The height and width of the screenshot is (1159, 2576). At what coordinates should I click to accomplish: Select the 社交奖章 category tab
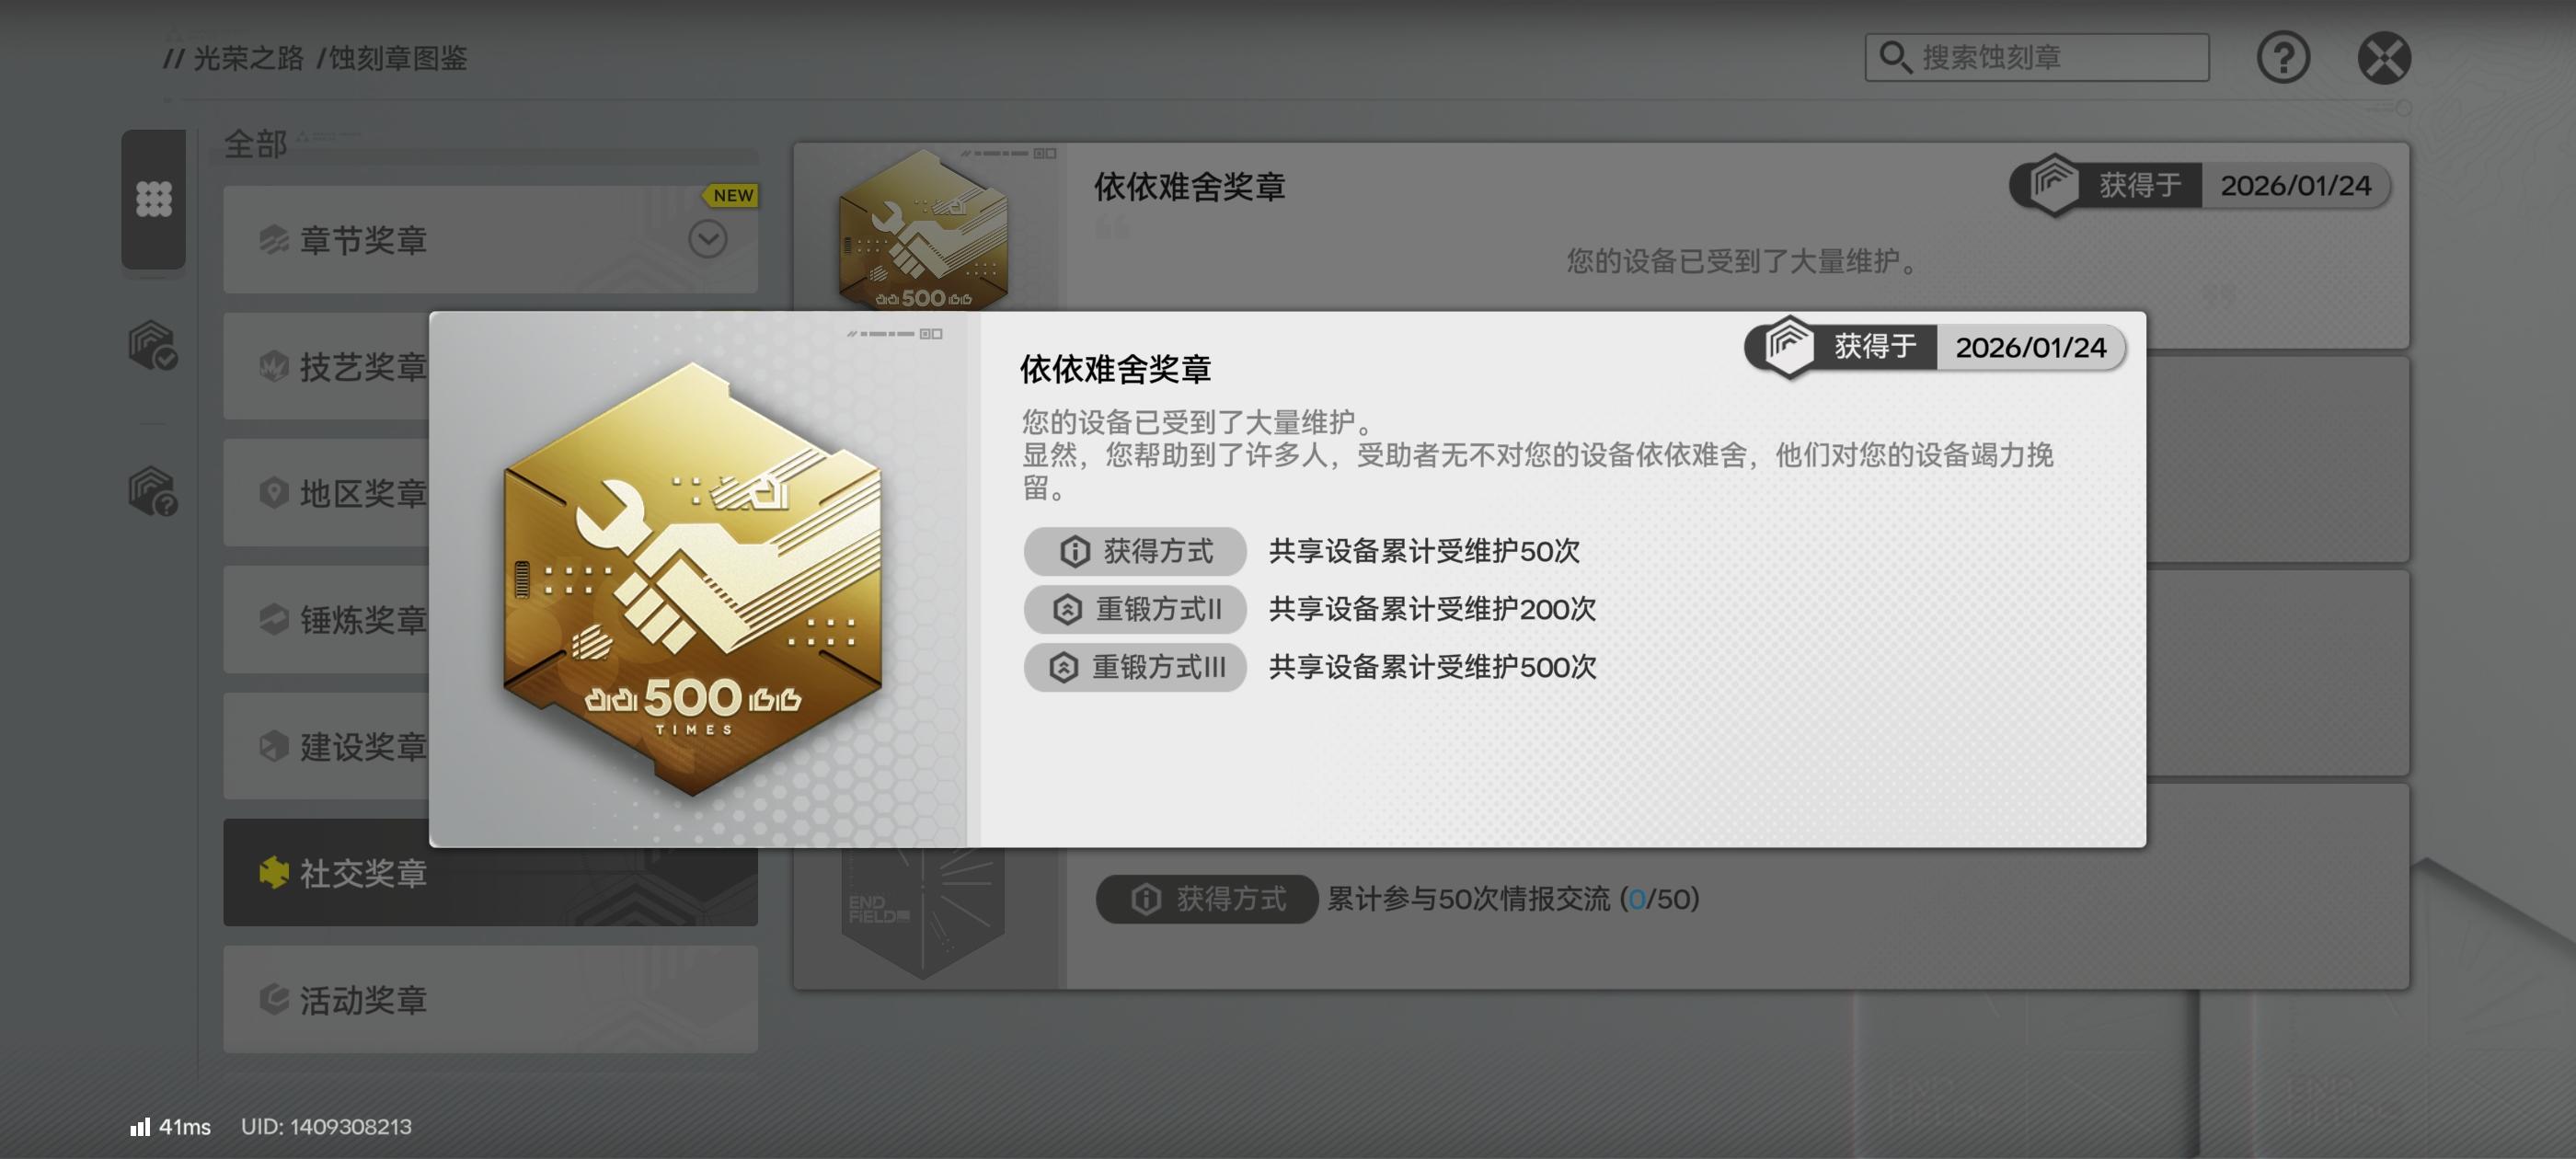coord(490,872)
